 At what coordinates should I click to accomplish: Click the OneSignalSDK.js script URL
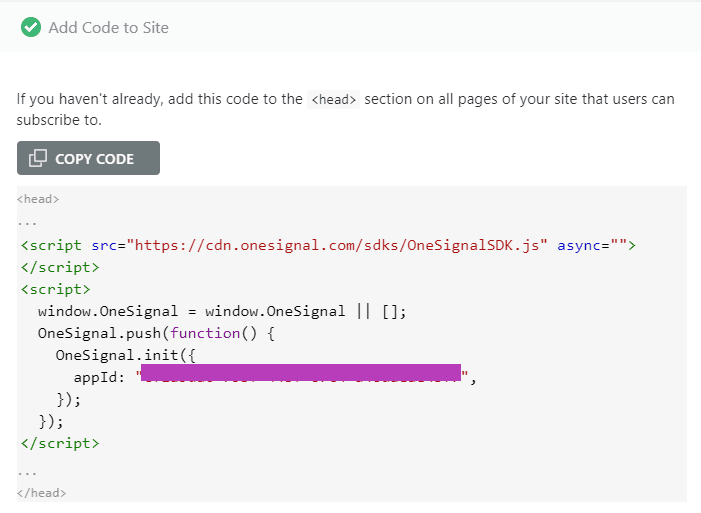[337, 245]
